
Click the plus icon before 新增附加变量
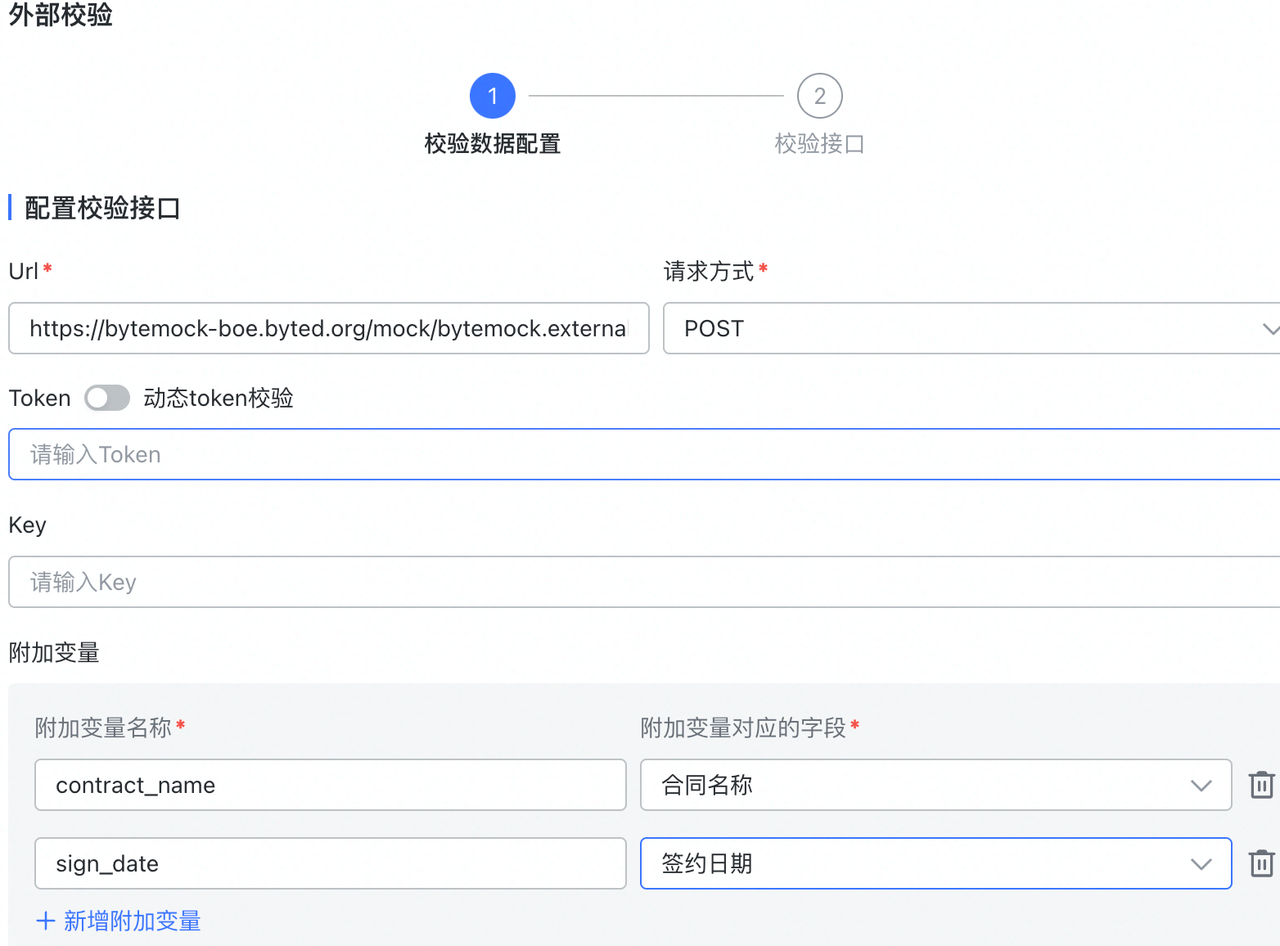pyautogui.click(x=45, y=921)
